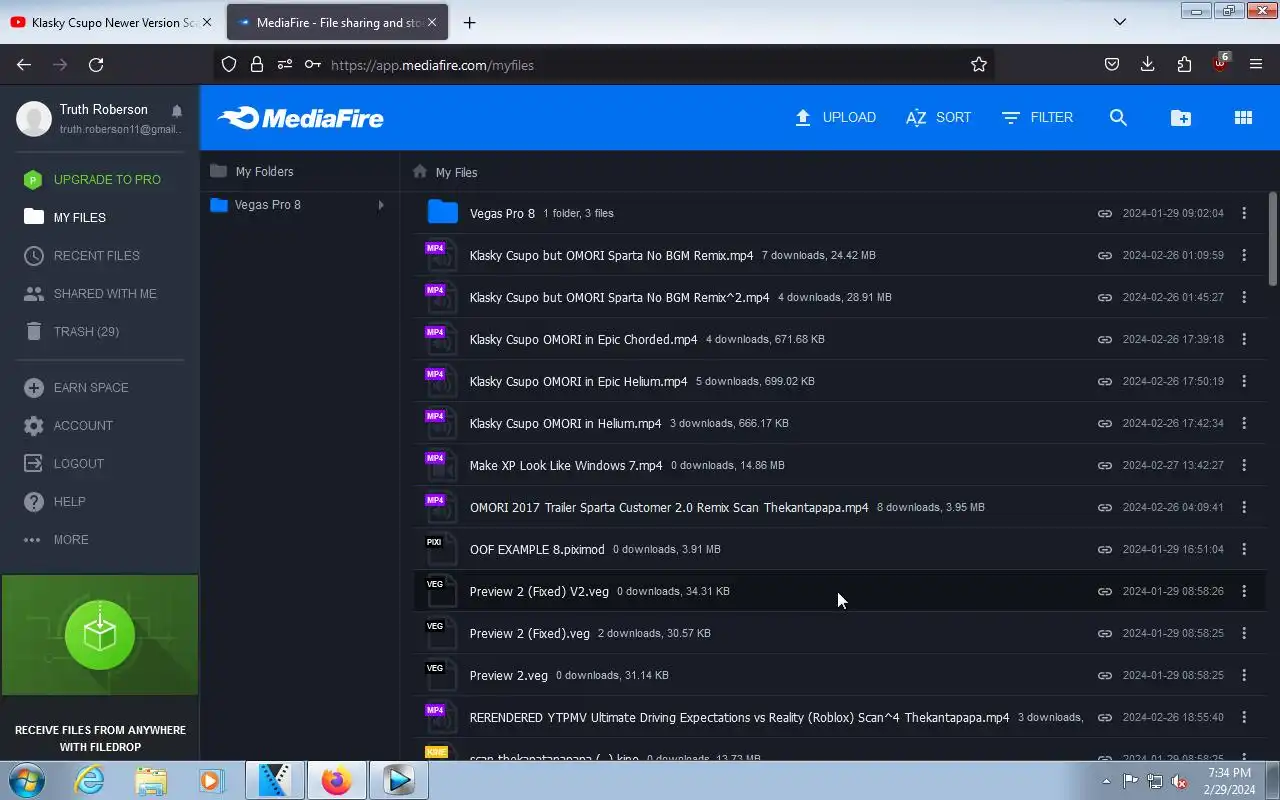Click UPGRADE TO PRO

click(x=92, y=179)
